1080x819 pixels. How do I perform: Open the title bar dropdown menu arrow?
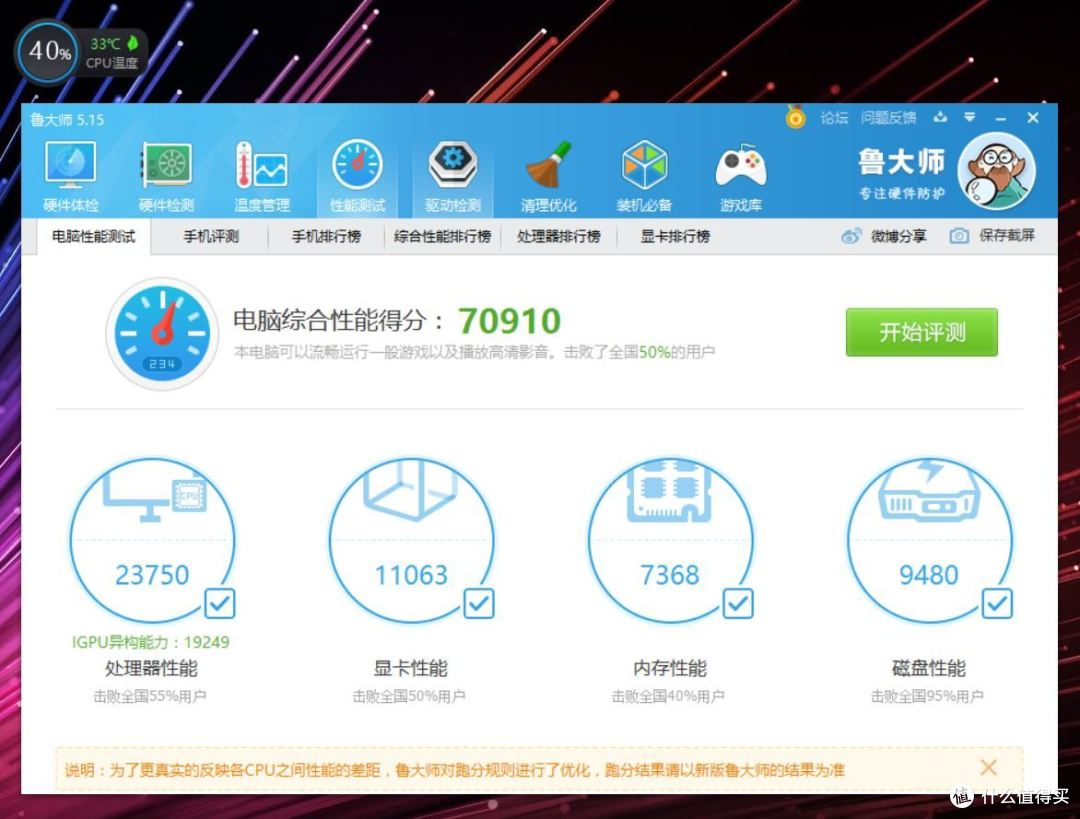970,118
